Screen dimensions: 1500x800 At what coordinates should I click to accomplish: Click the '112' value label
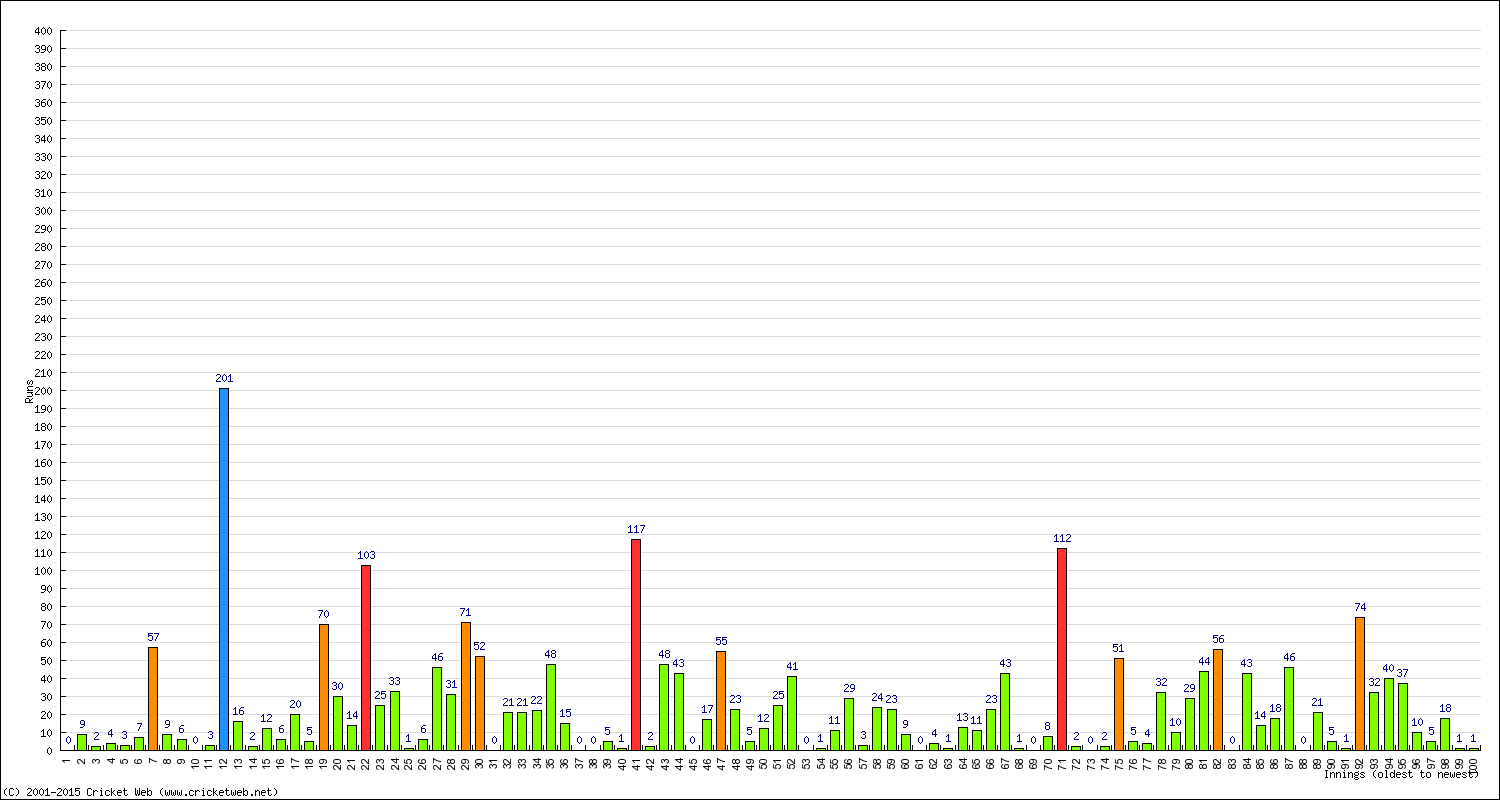(x=1062, y=539)
